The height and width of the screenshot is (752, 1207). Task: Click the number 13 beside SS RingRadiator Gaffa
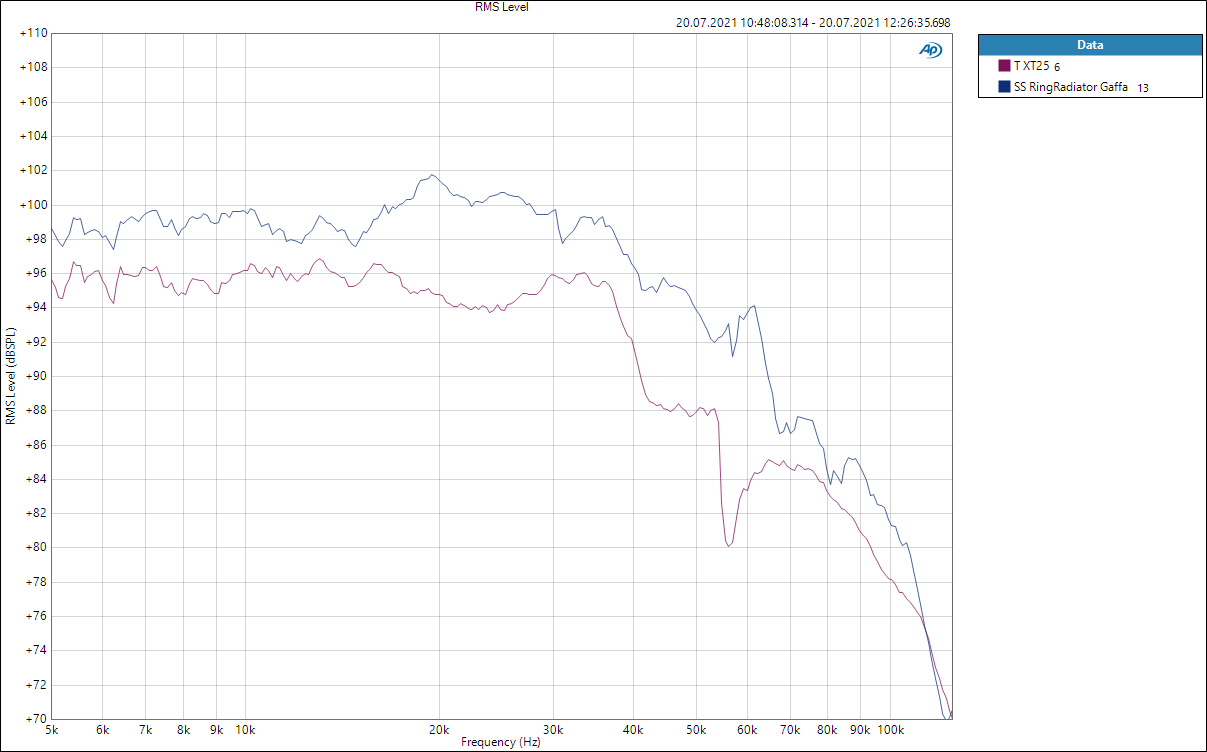1143,88
